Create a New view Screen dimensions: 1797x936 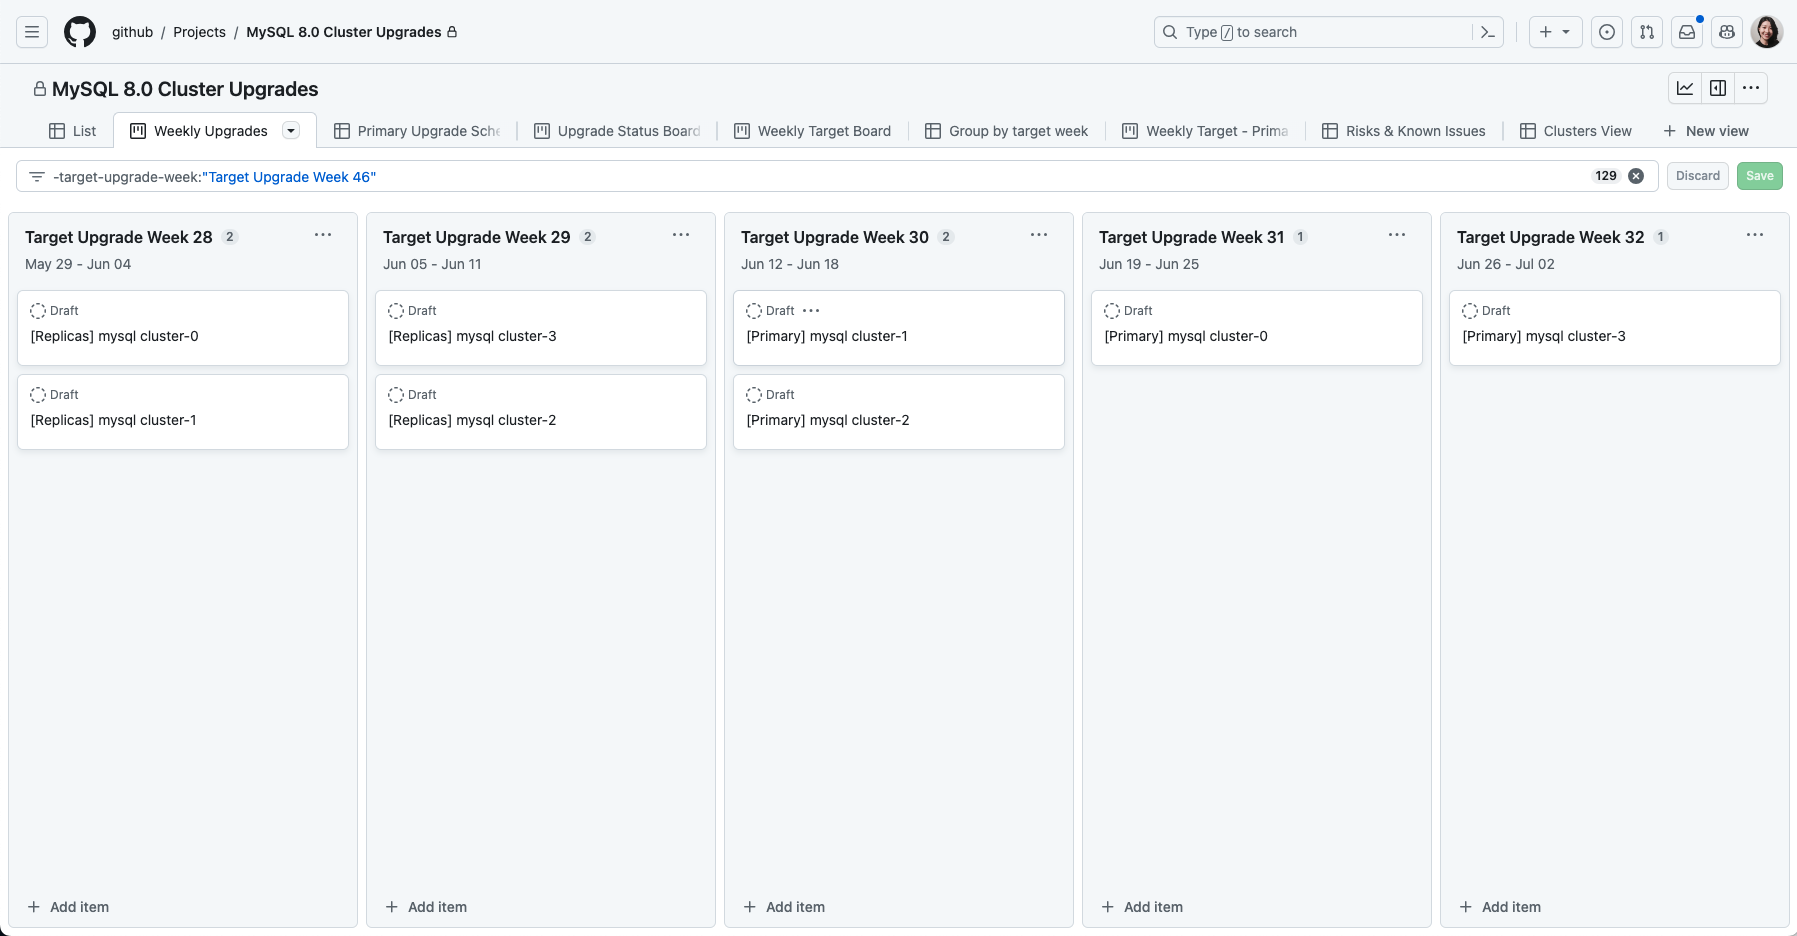pyautogui.click(x=1706, y=131)
